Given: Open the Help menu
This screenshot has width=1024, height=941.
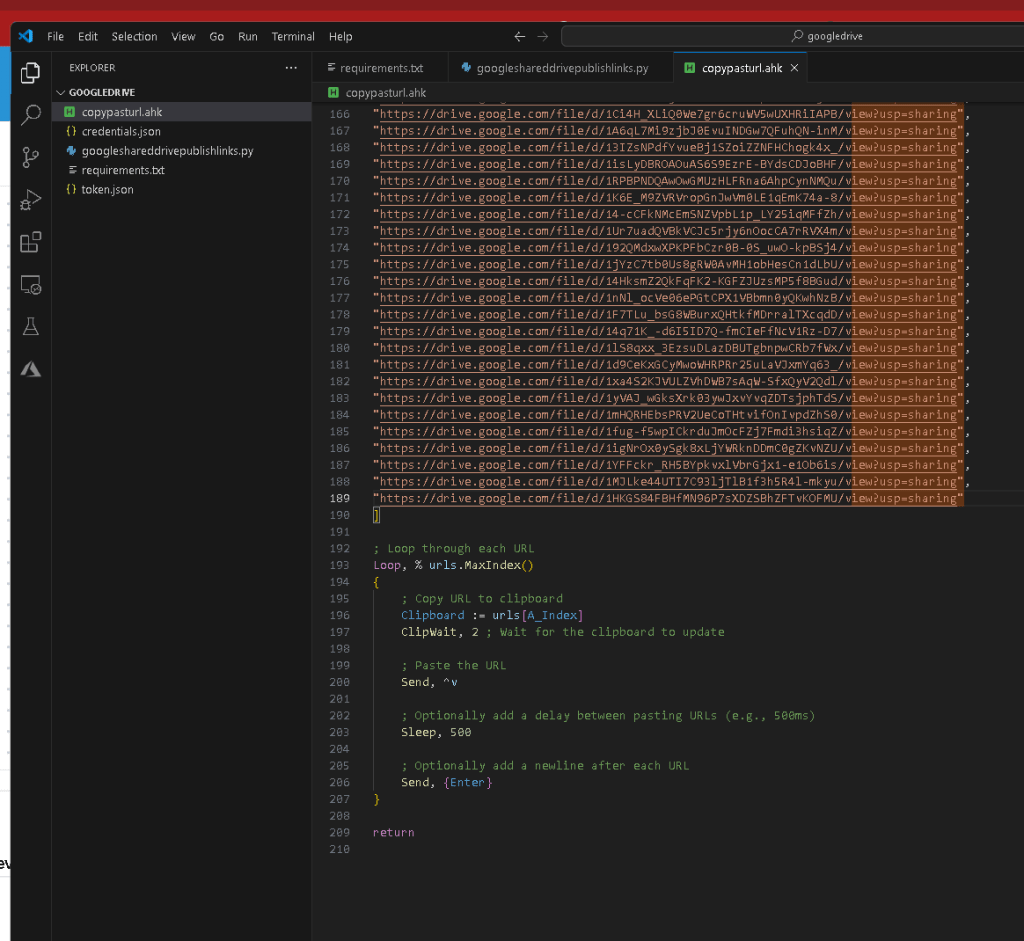Looking at the screenshot, I should pyautogui.click(x=340, y=37).
